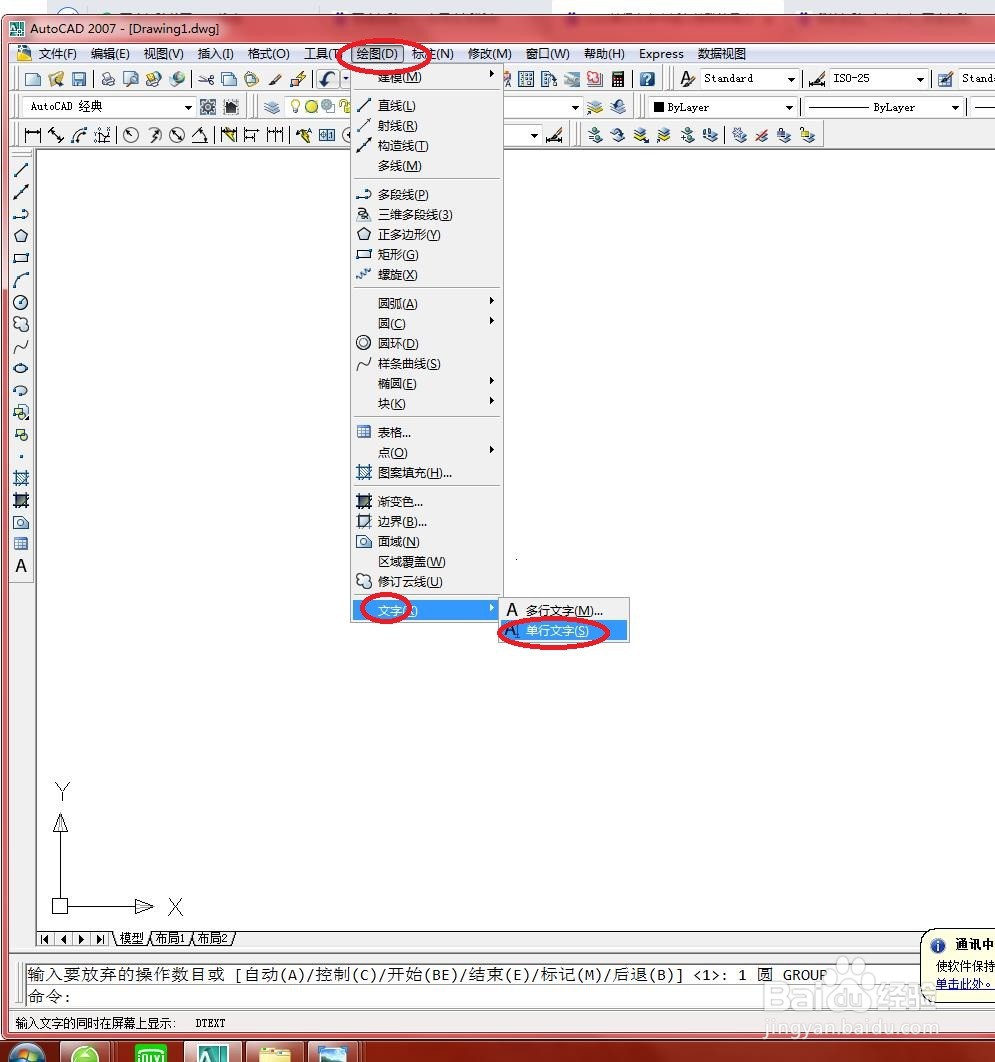Switch to the 布局2 tab
Viewport: 995px width, 1062px height.
pos(213,938)
